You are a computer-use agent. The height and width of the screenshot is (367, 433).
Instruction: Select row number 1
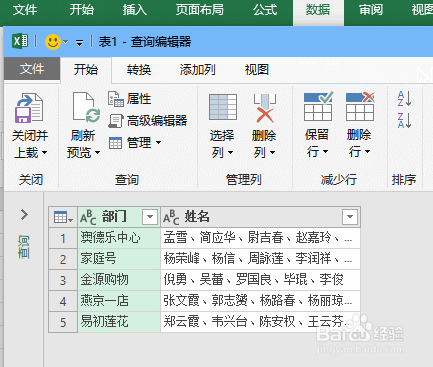pyautogui.click(x=63, y=239)
